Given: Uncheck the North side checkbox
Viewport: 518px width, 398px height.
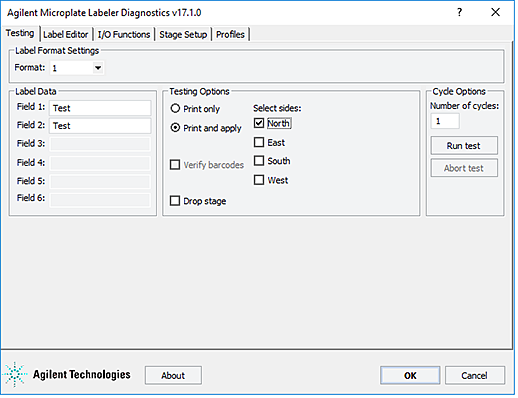Looking at the screenshot, I should (259, 123).
